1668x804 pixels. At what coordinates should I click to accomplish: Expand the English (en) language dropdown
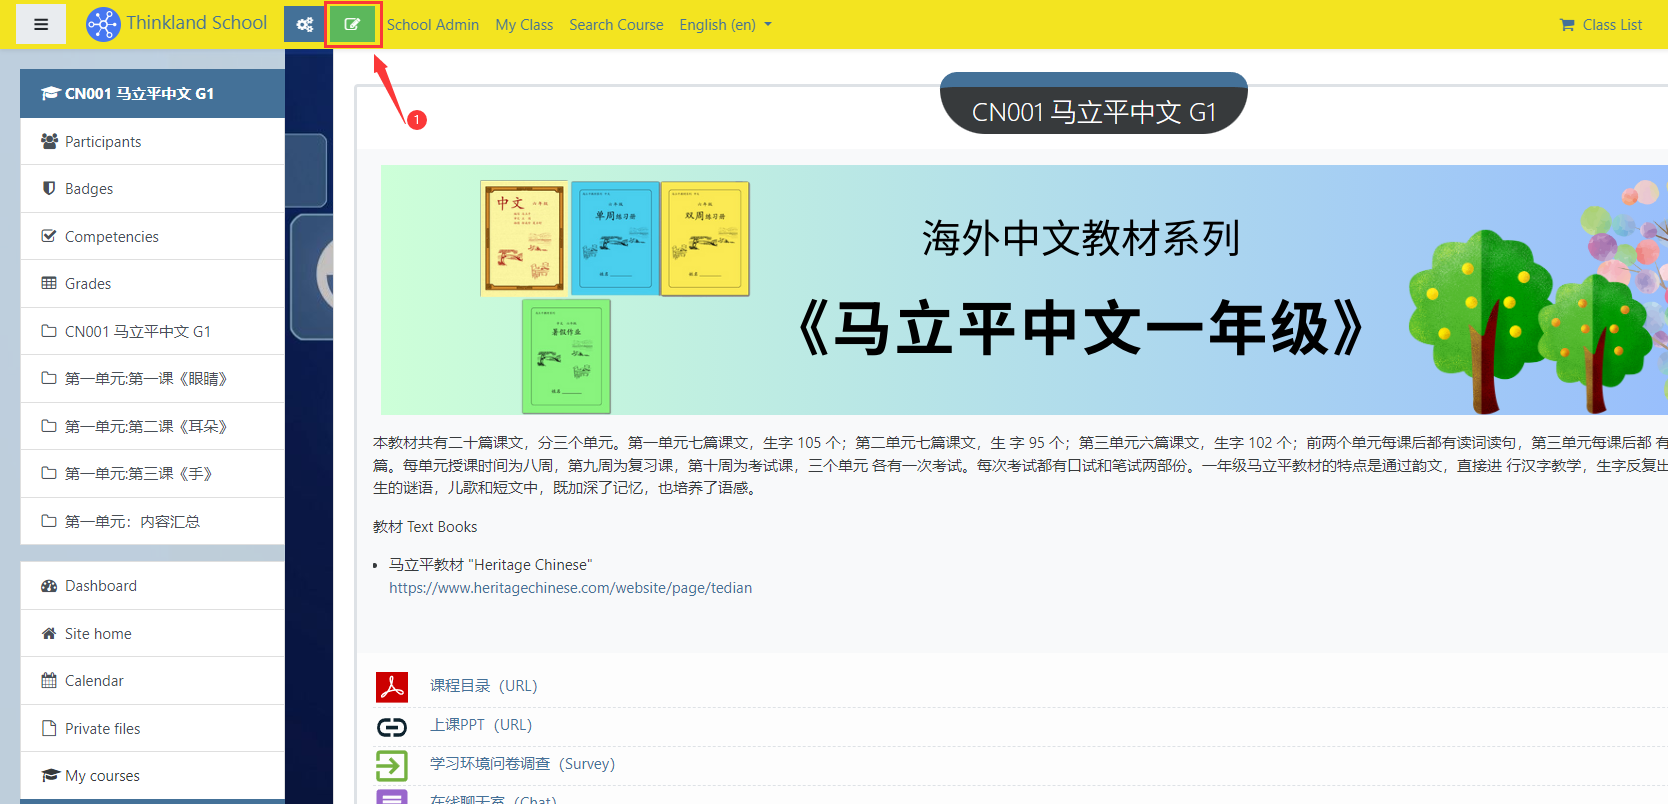(725, 25)
